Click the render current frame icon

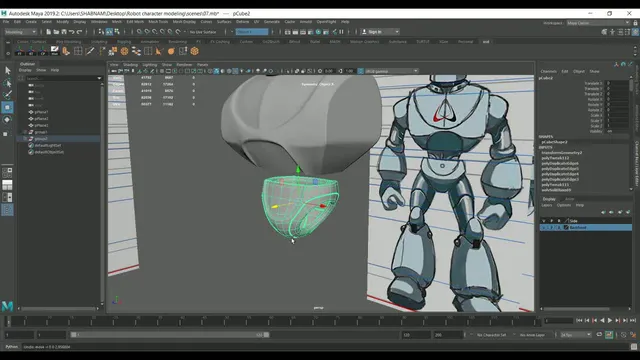[295, 32]
